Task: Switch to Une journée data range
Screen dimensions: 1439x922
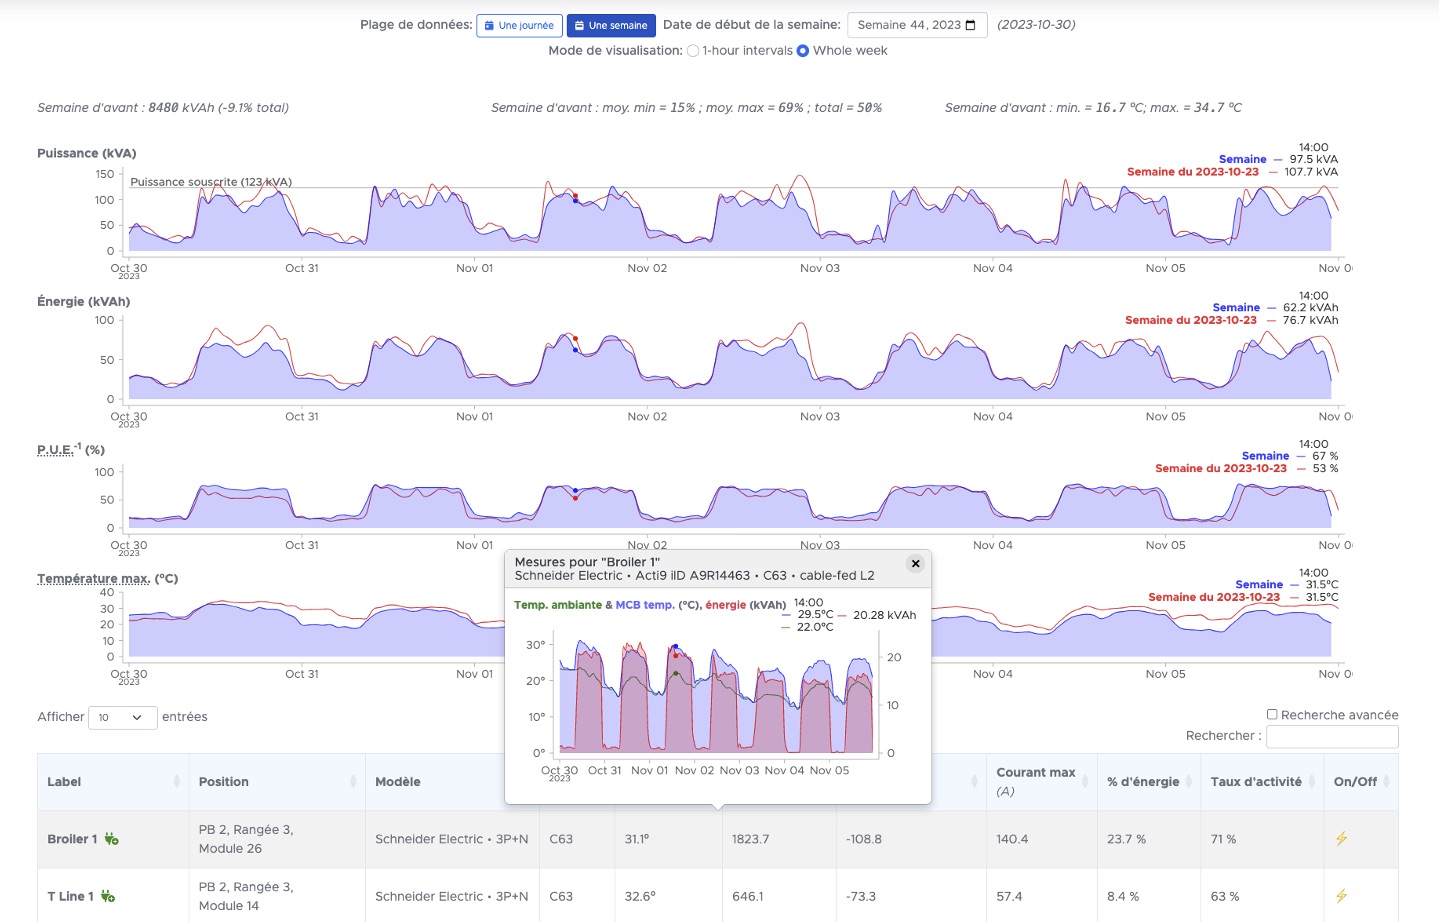Action: [x=519, y=25]
